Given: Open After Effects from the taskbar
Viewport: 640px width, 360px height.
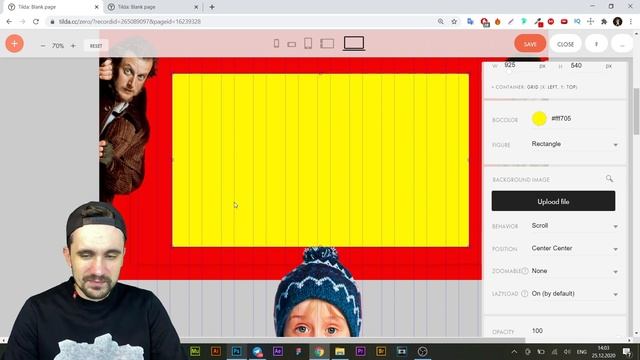Looking at the screenshot, I should (x=278, y=351).
